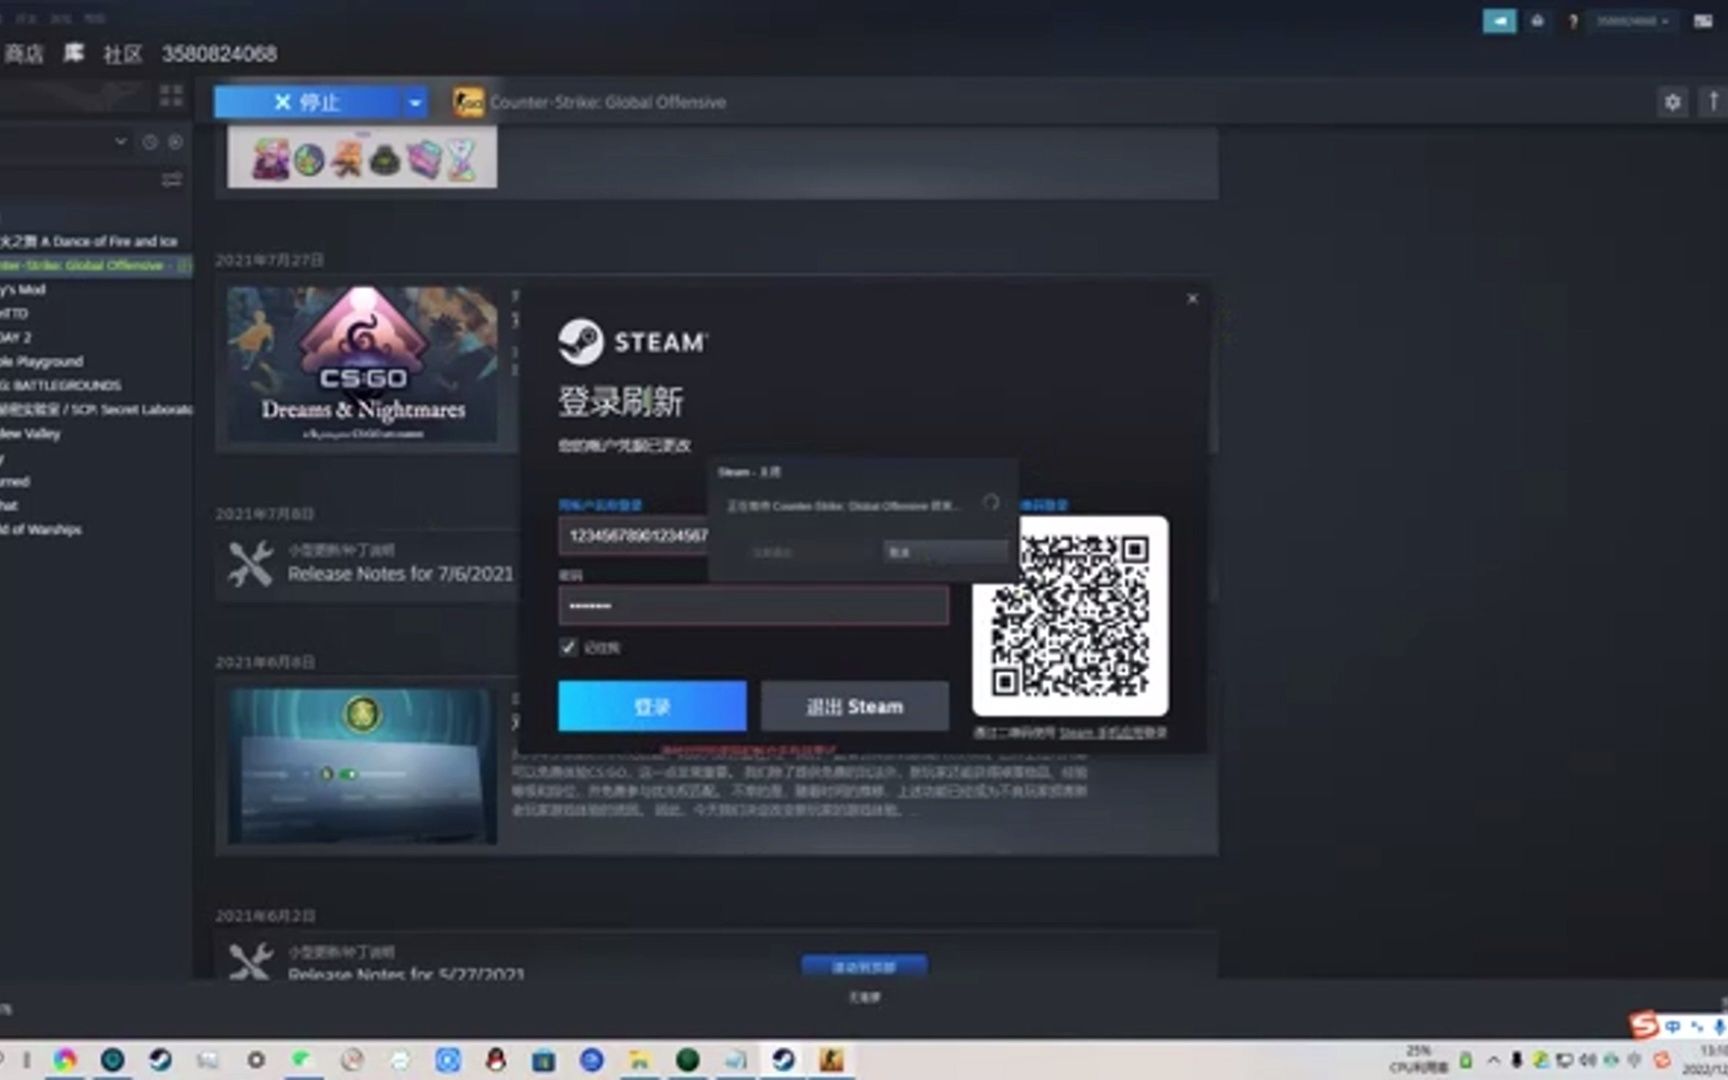
Task: Open the account name dropdown top right
Action: (x=1633, y=21)
